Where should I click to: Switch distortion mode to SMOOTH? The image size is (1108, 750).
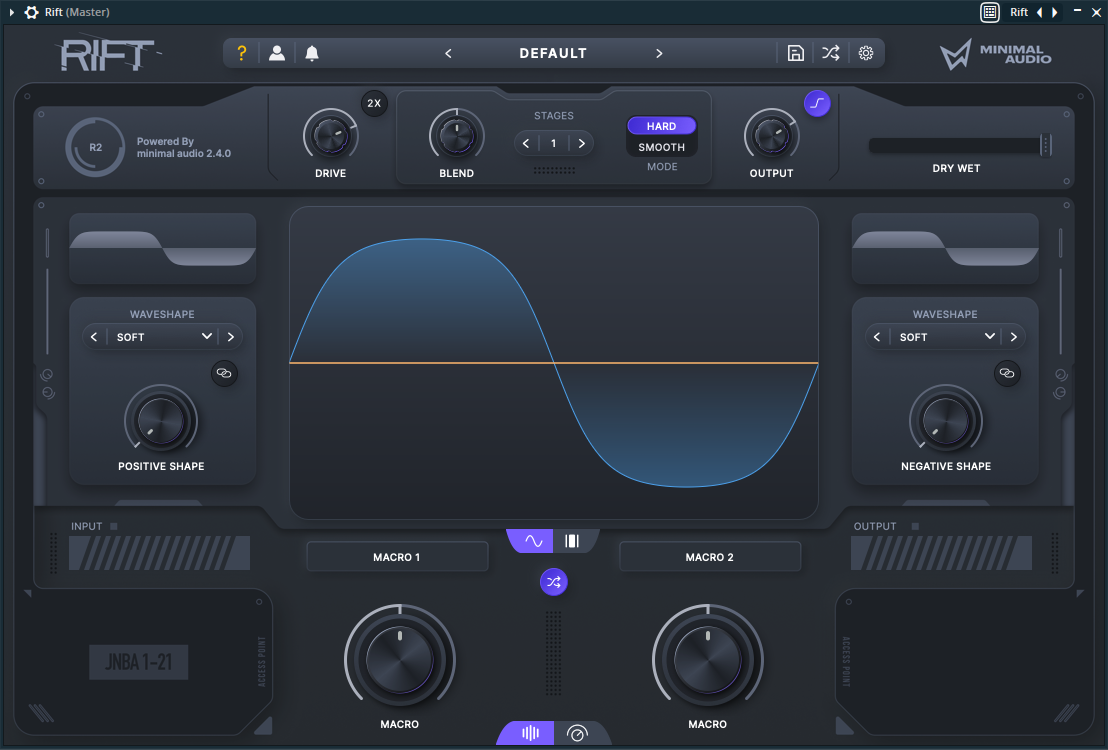(661, 146)
